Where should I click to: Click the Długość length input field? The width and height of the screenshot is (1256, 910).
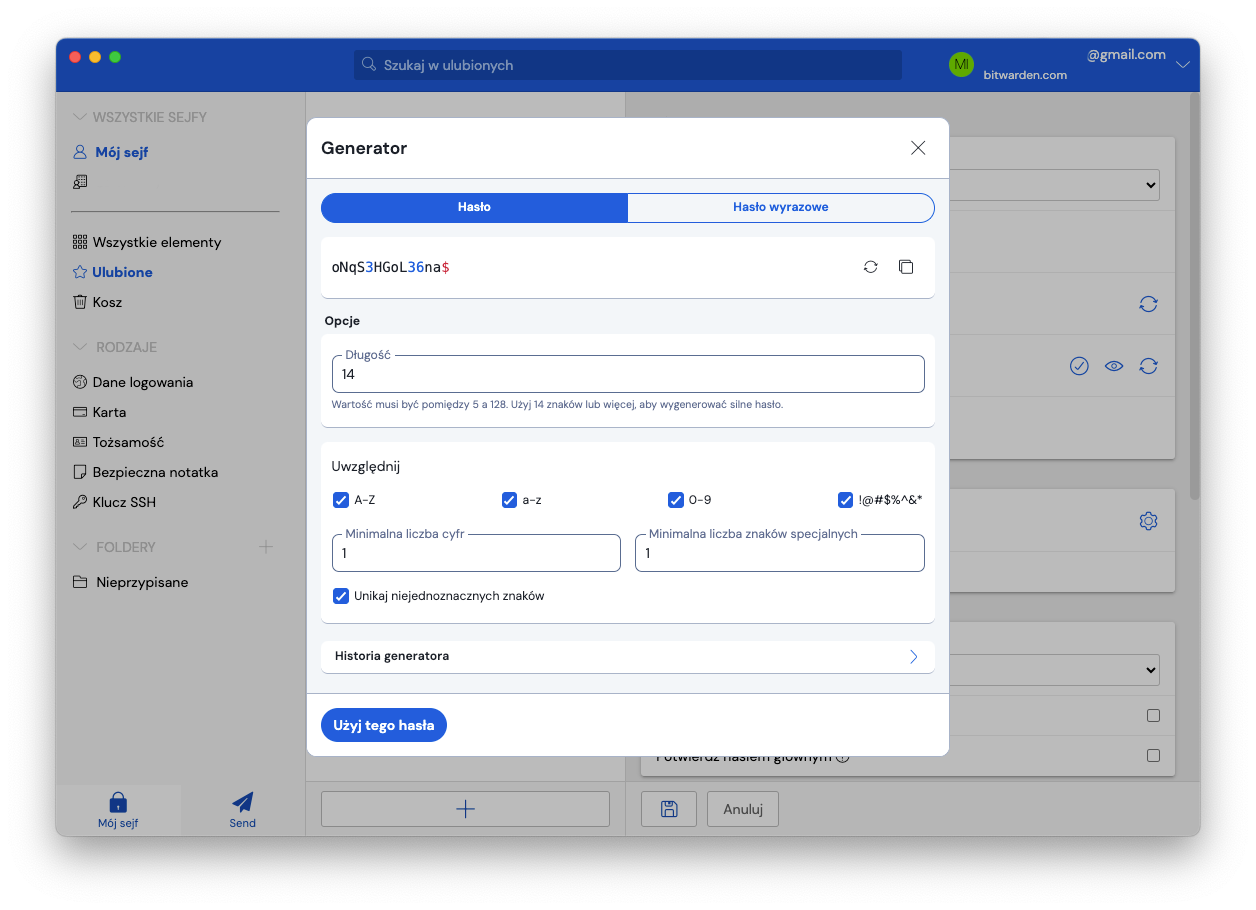coord(627,375)
